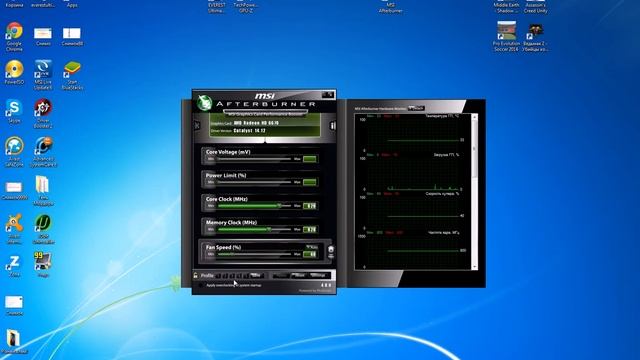Screen dimensions: 640x360
Task: Click the Power Limit value field
Action: (310, 182)
